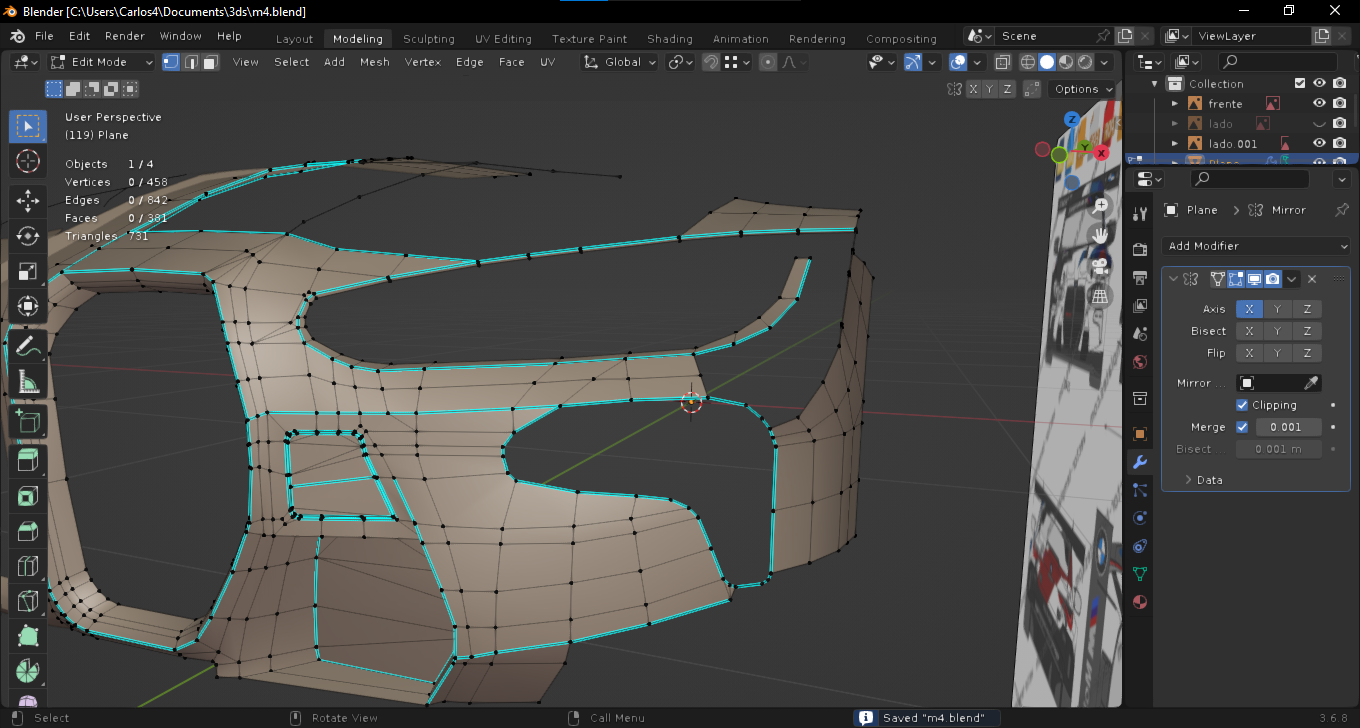Click the camera view gizmo icon
1360x728 pixels.
pyautogui.click(x=1100, y=265)
